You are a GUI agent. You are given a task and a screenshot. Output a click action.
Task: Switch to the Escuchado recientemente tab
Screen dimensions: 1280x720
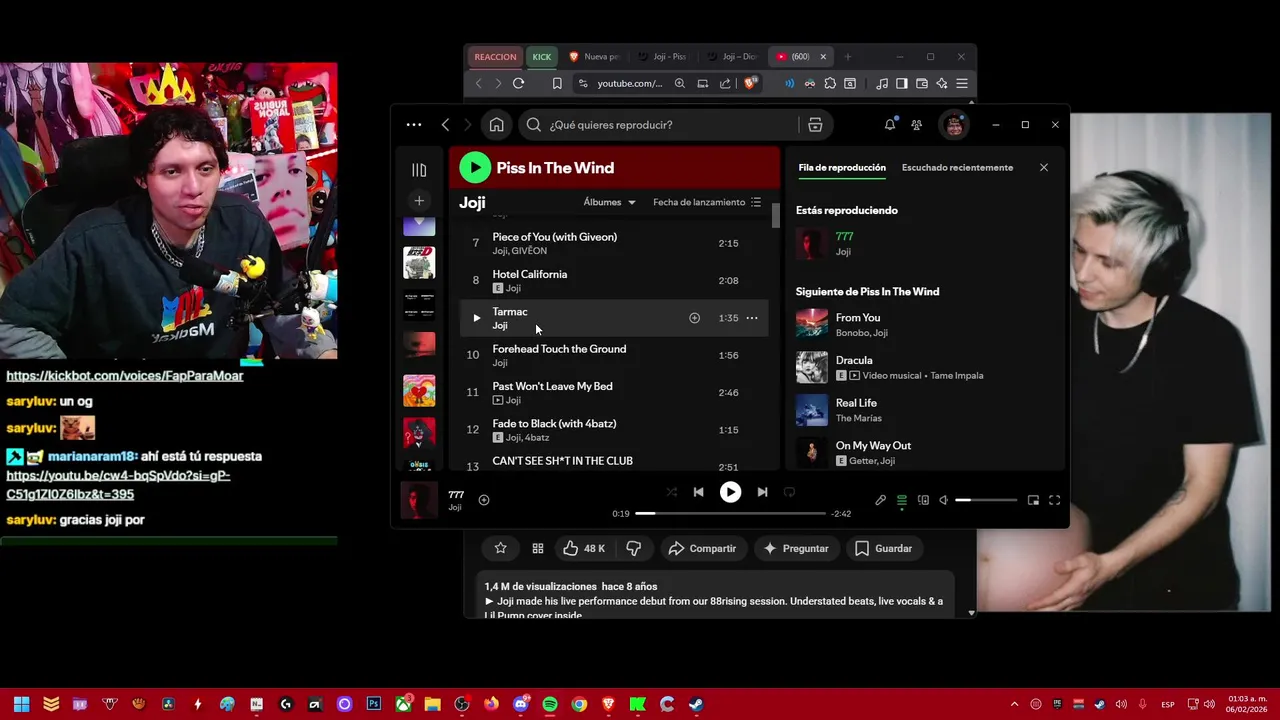(x=957, y=168)
